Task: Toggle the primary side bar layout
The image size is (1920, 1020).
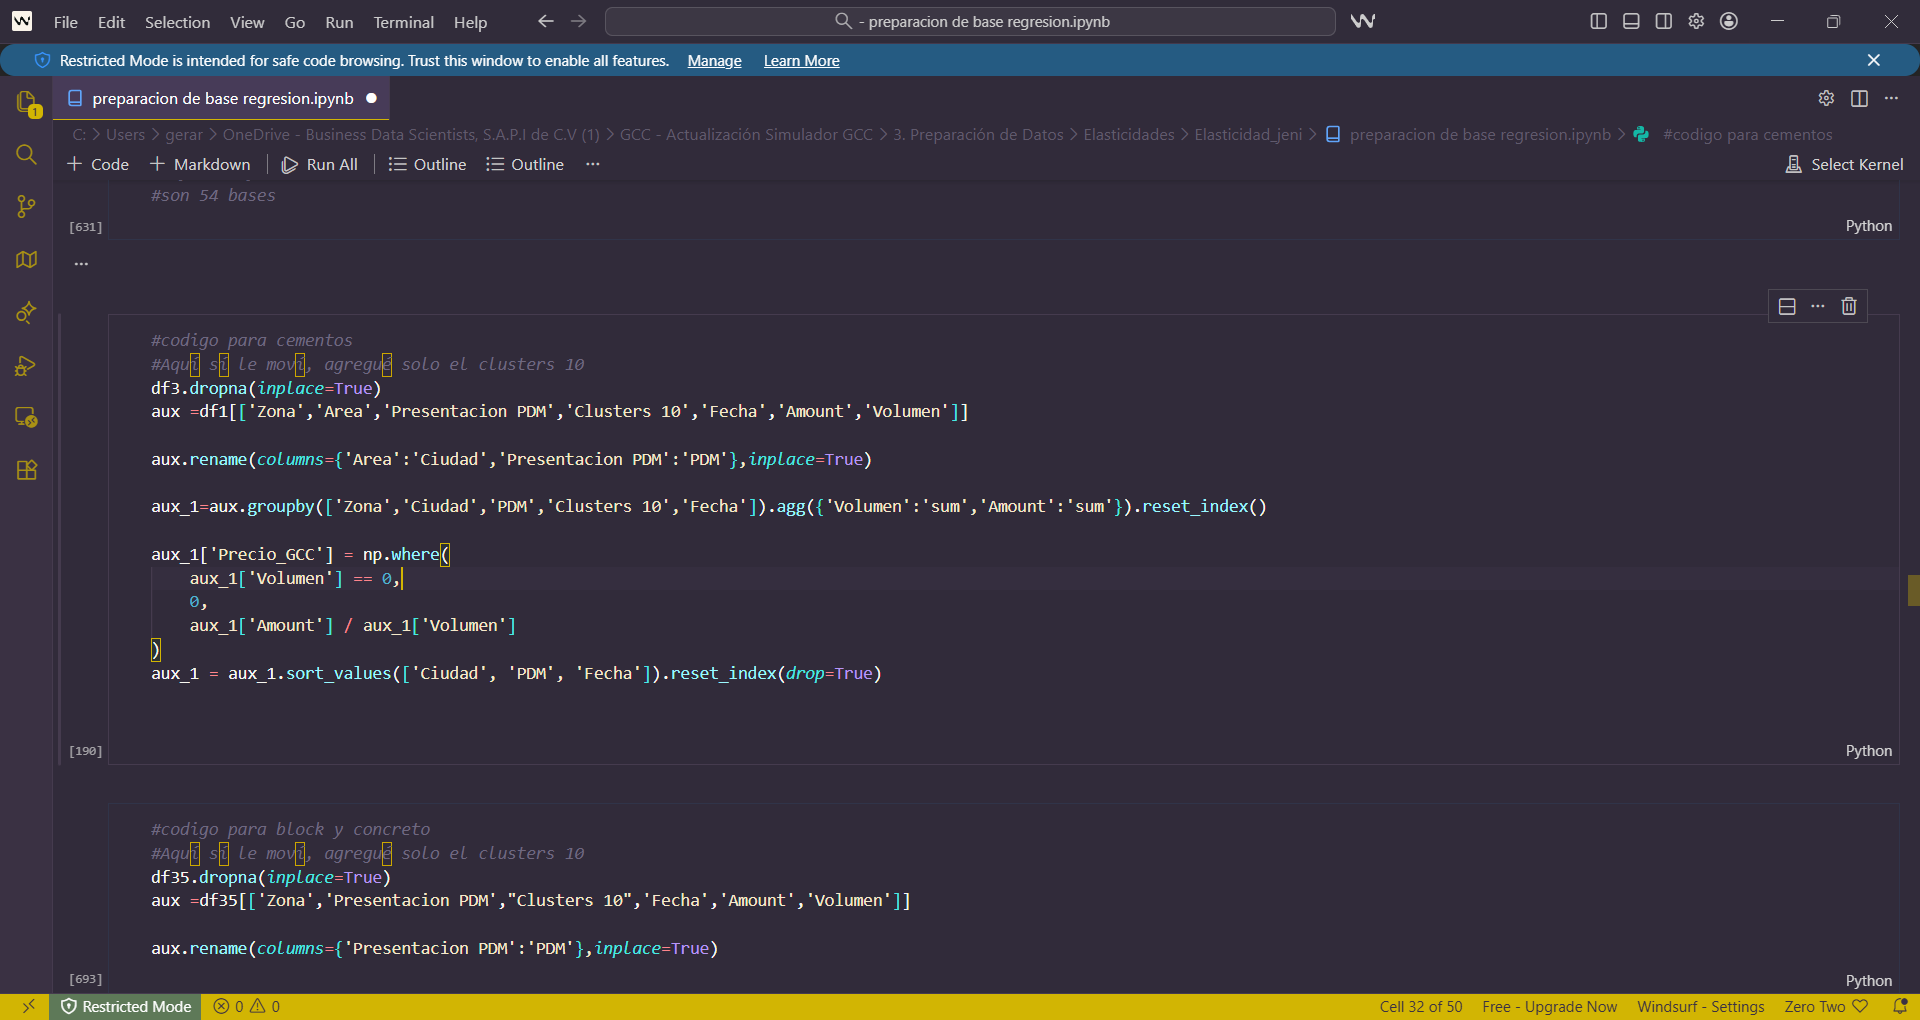Action: point(1599,21)
